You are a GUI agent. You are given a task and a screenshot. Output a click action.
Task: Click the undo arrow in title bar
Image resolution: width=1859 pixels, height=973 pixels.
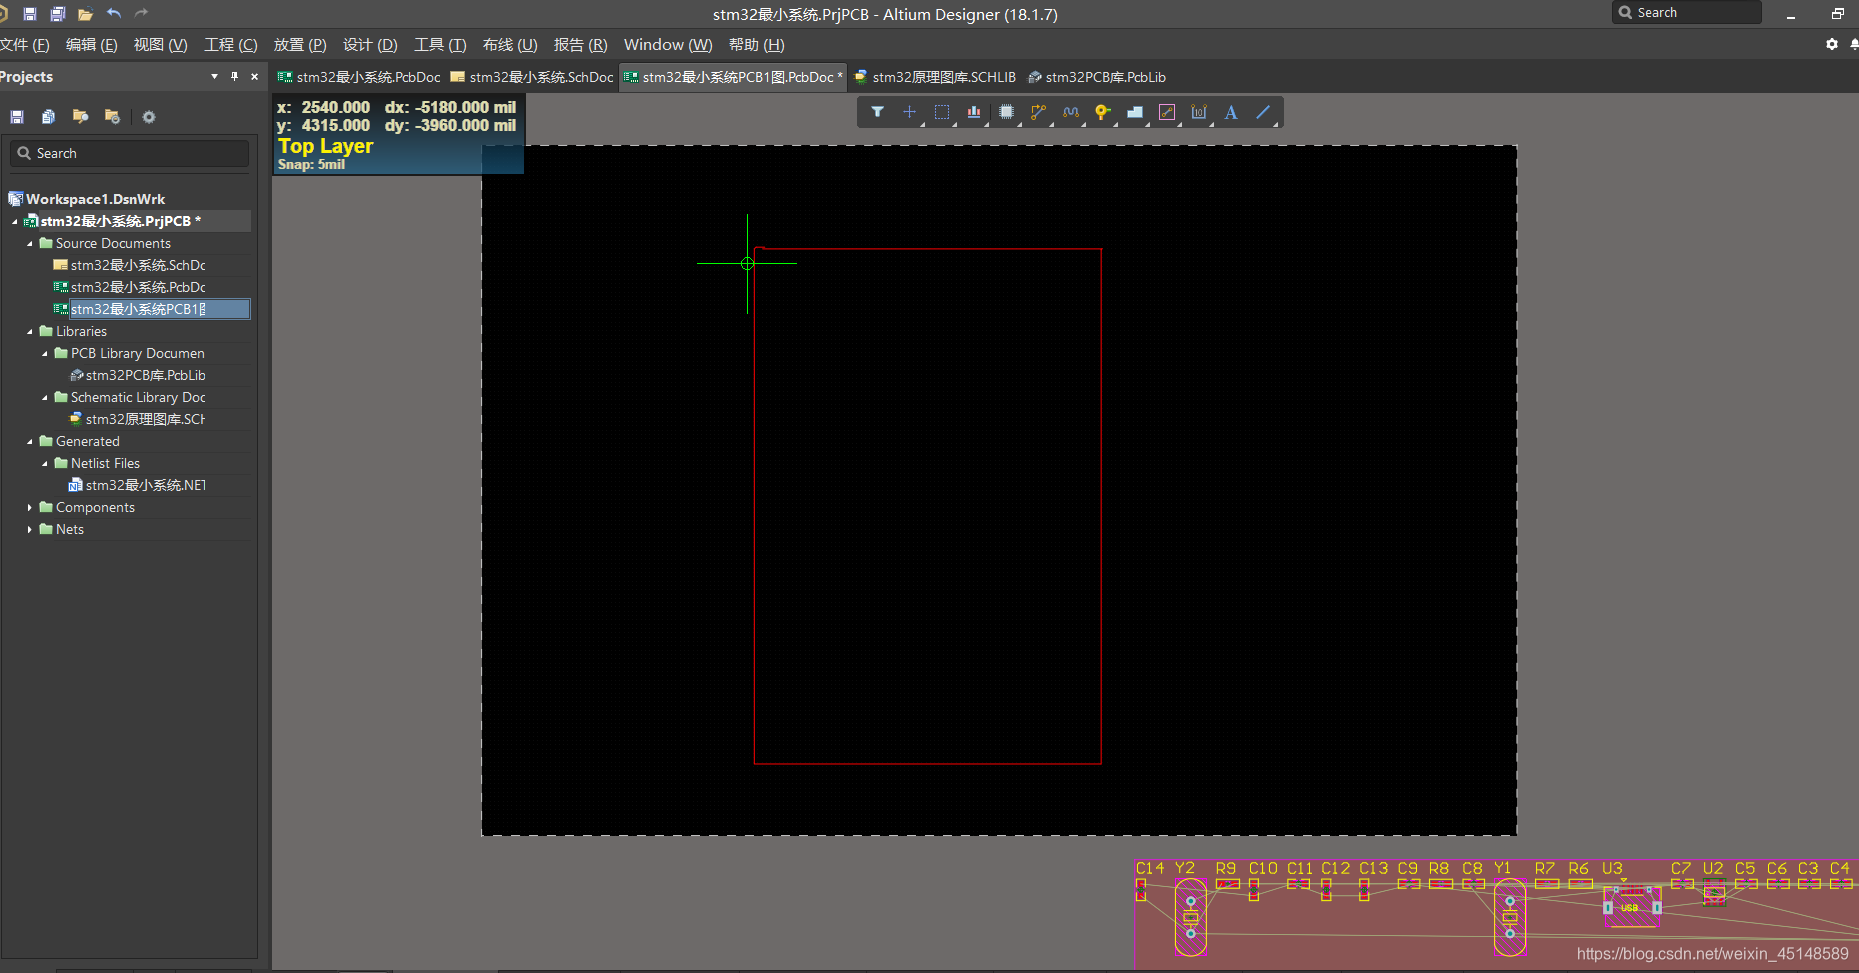click(x=114, y=14)
